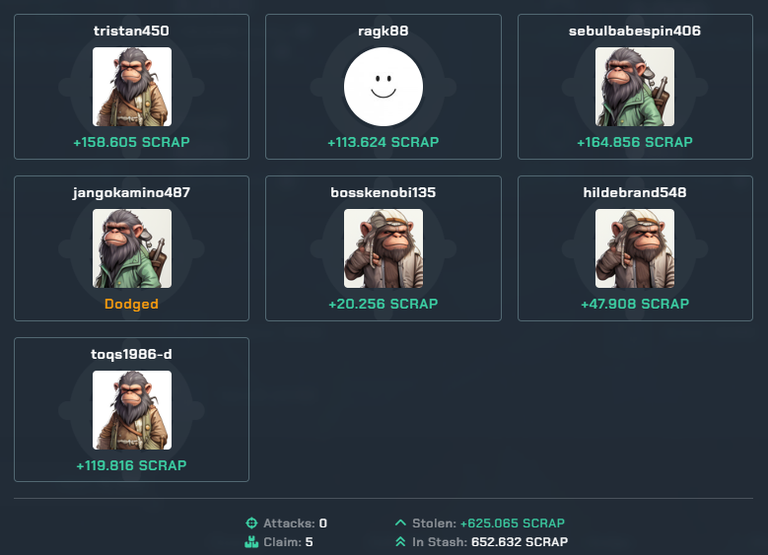Select the username jangokamino487
Screen dimensions: 768x555
tap(131, 193)
